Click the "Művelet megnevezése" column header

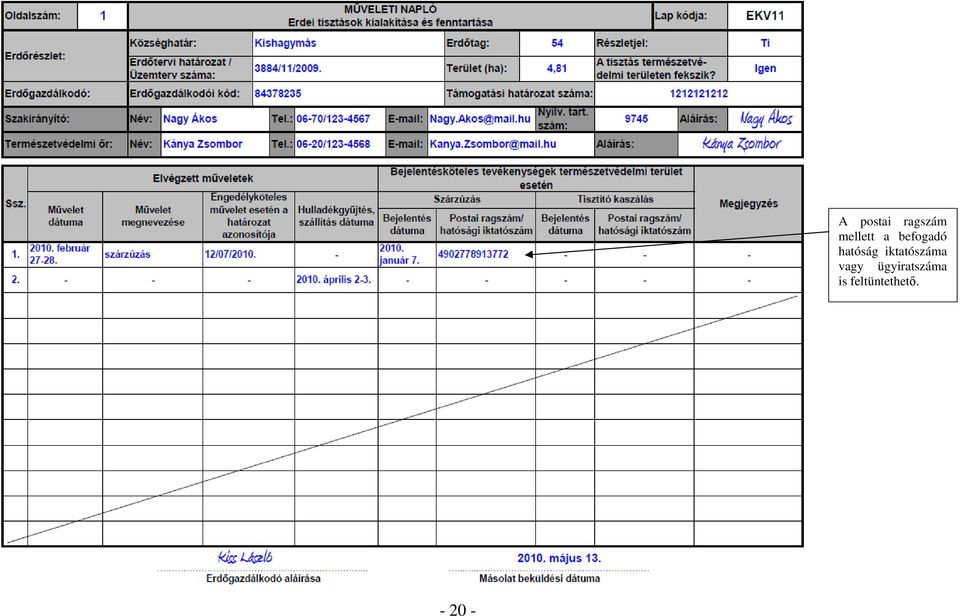152,216
